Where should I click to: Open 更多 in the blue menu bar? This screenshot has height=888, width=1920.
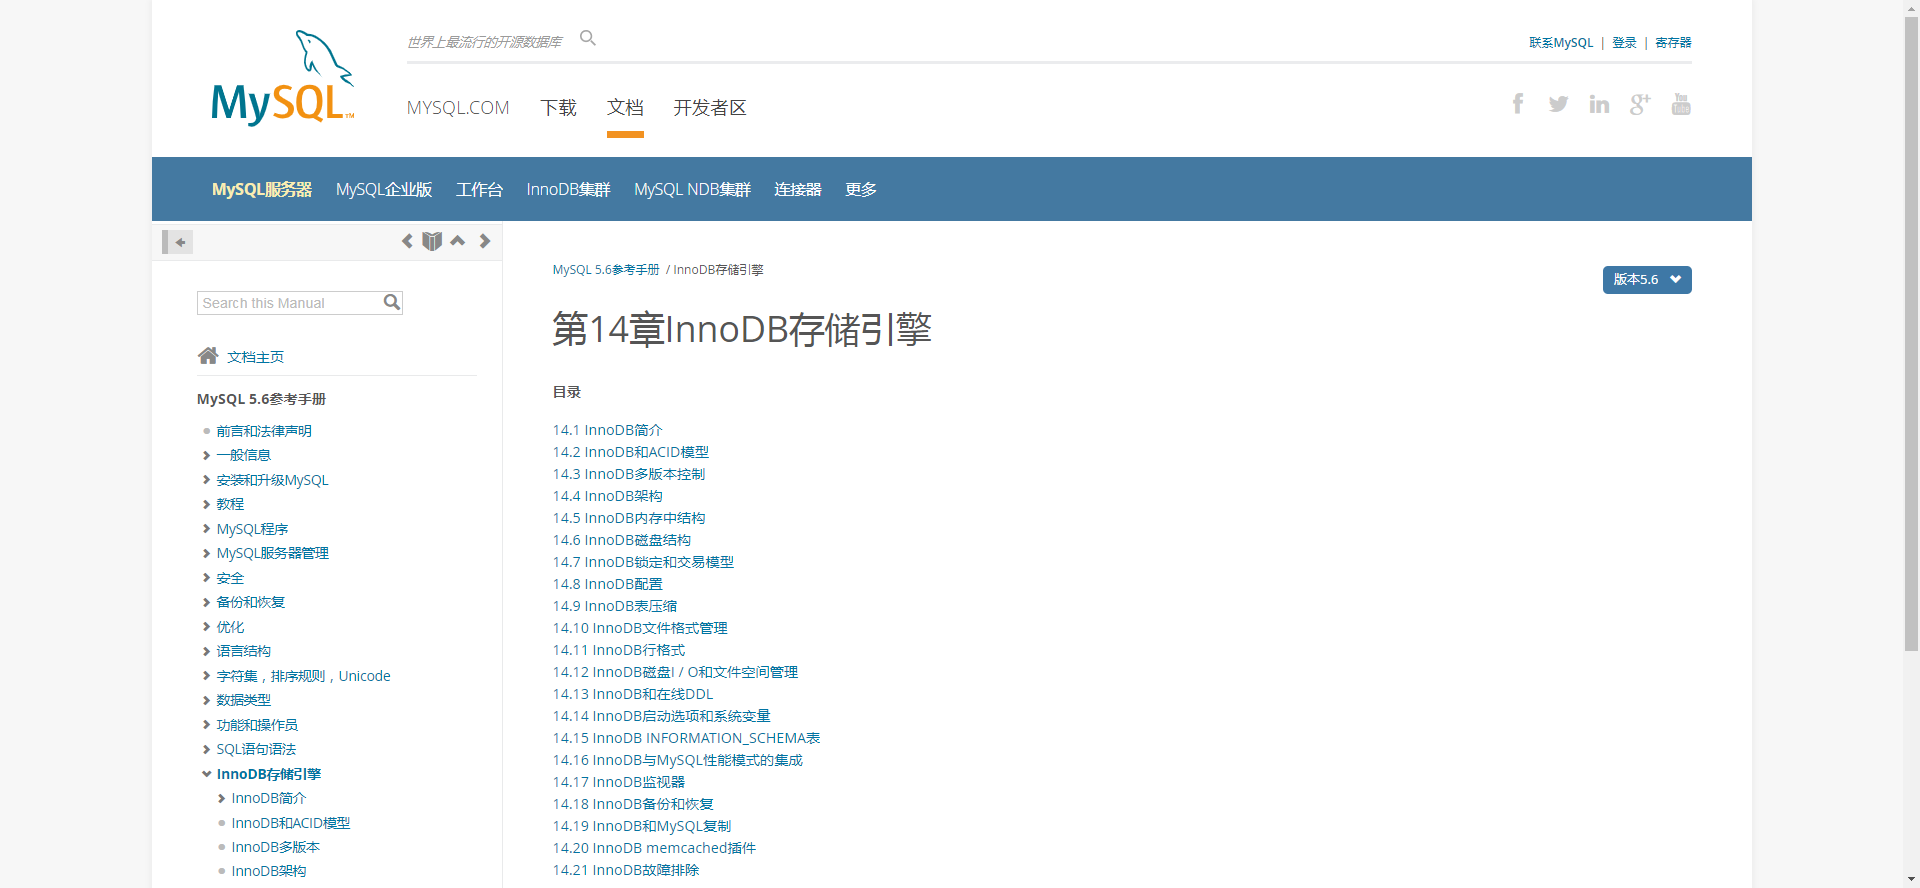[x=861, y=189]
